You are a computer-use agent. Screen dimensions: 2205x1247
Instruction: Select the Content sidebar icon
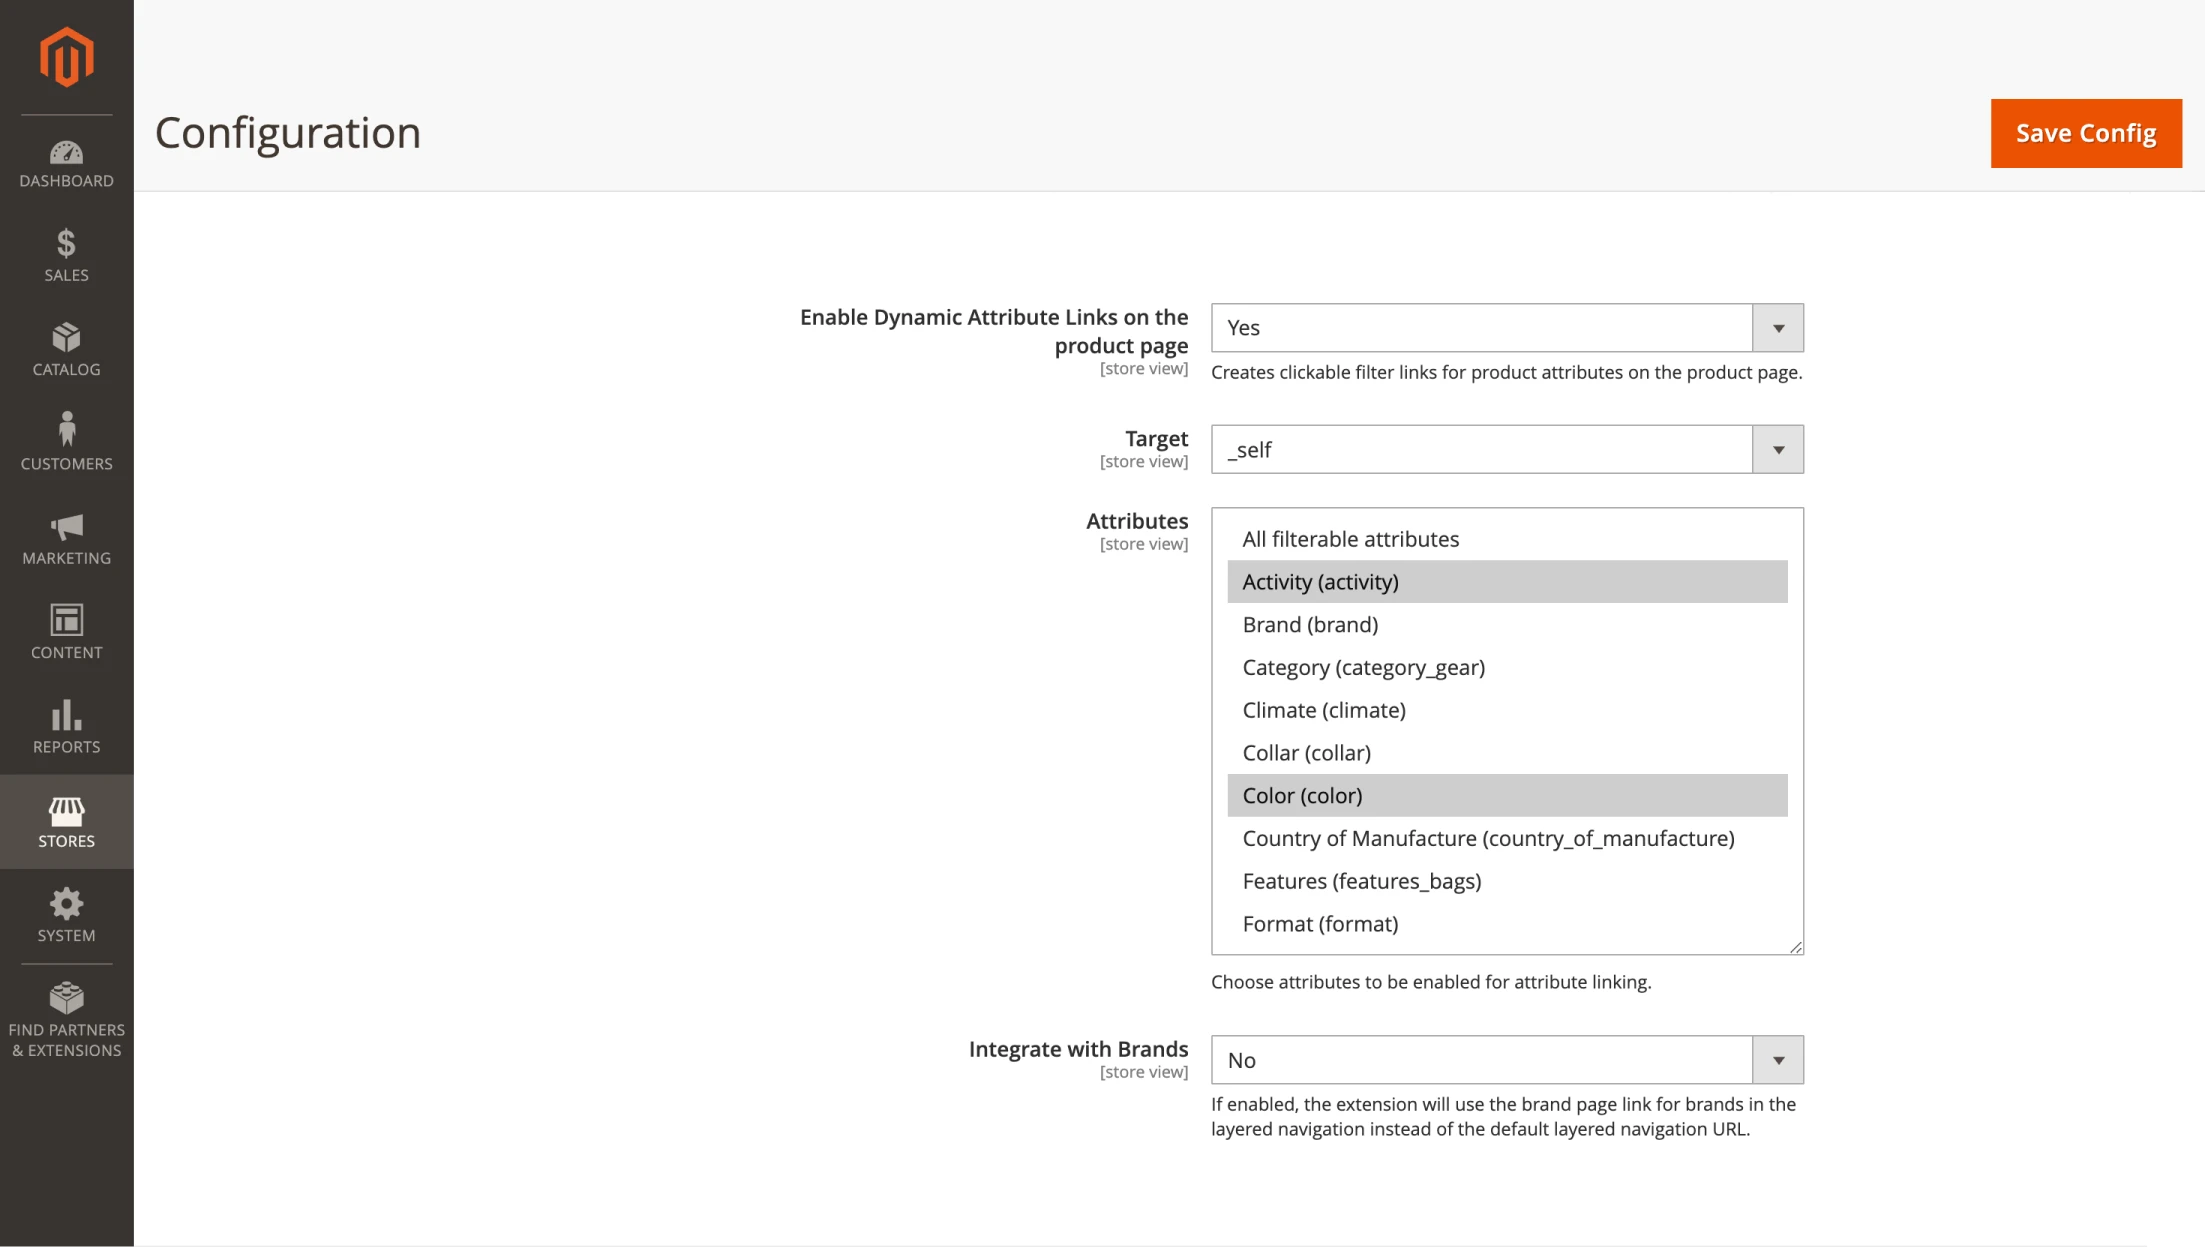(66, 630)
